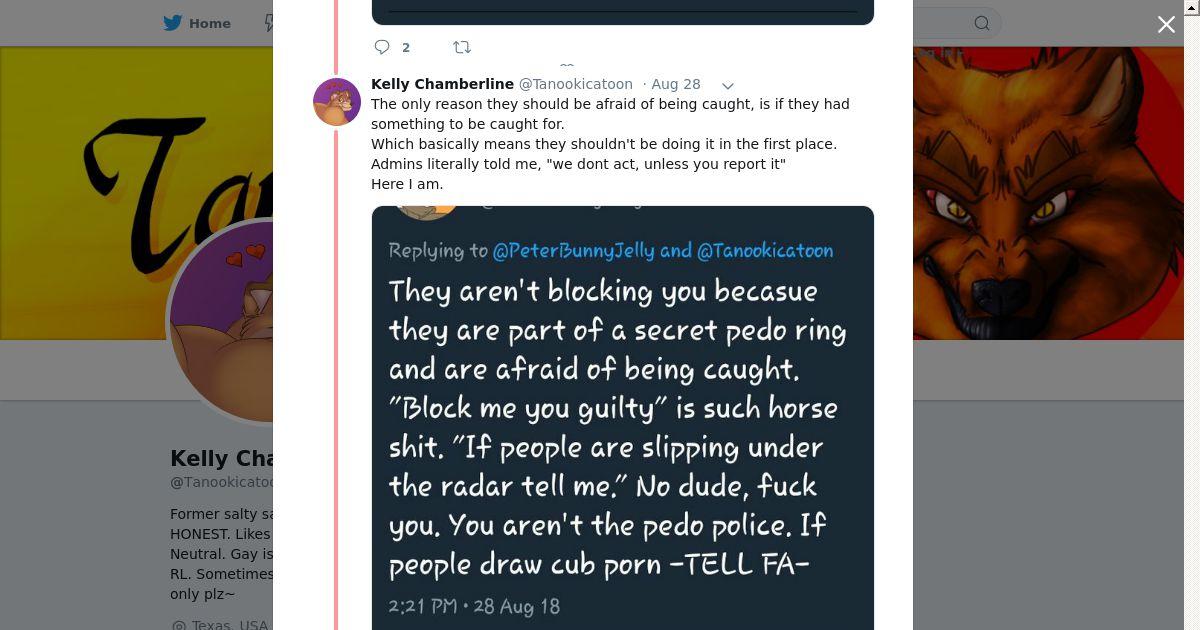
Task: Click the reply speech bubble icon
Action: click(382, 47)
